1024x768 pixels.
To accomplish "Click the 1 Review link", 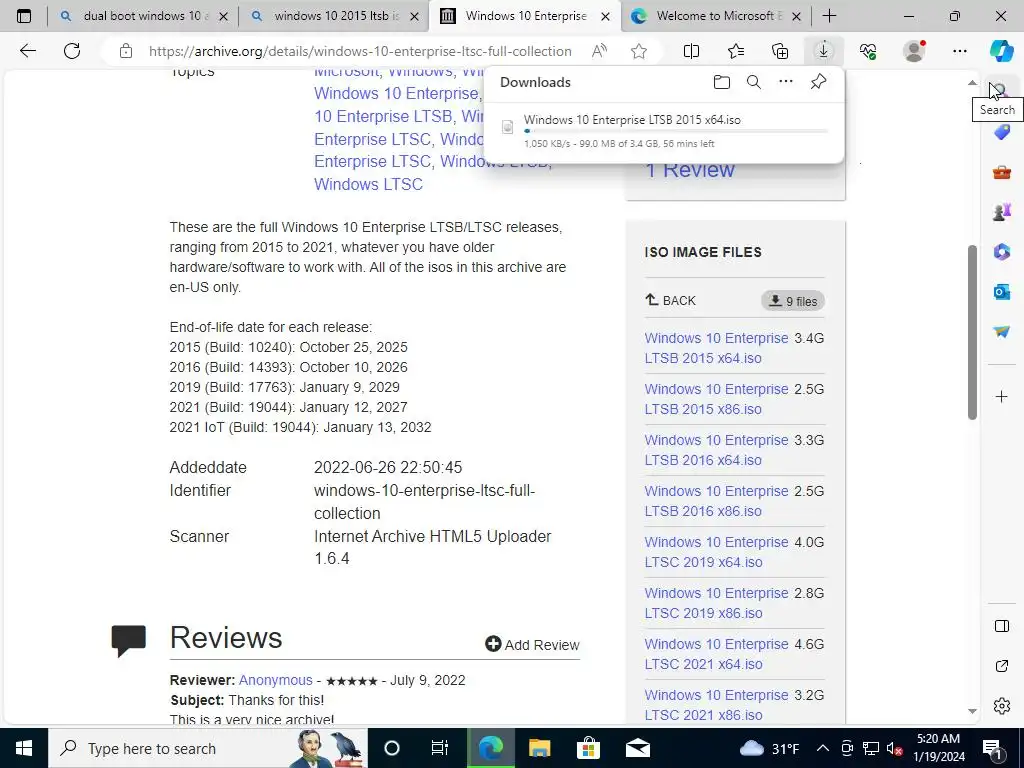I will 690,170.
